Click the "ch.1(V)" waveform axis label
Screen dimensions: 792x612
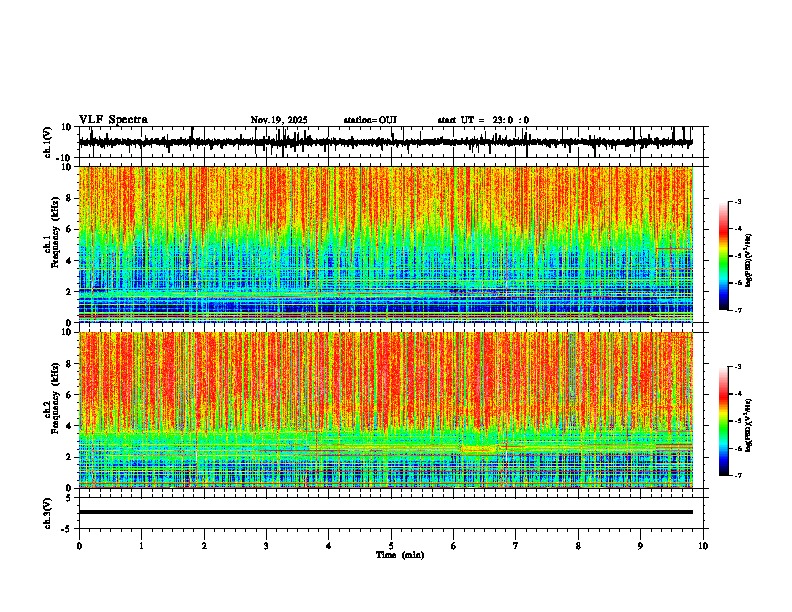point(48,142)
